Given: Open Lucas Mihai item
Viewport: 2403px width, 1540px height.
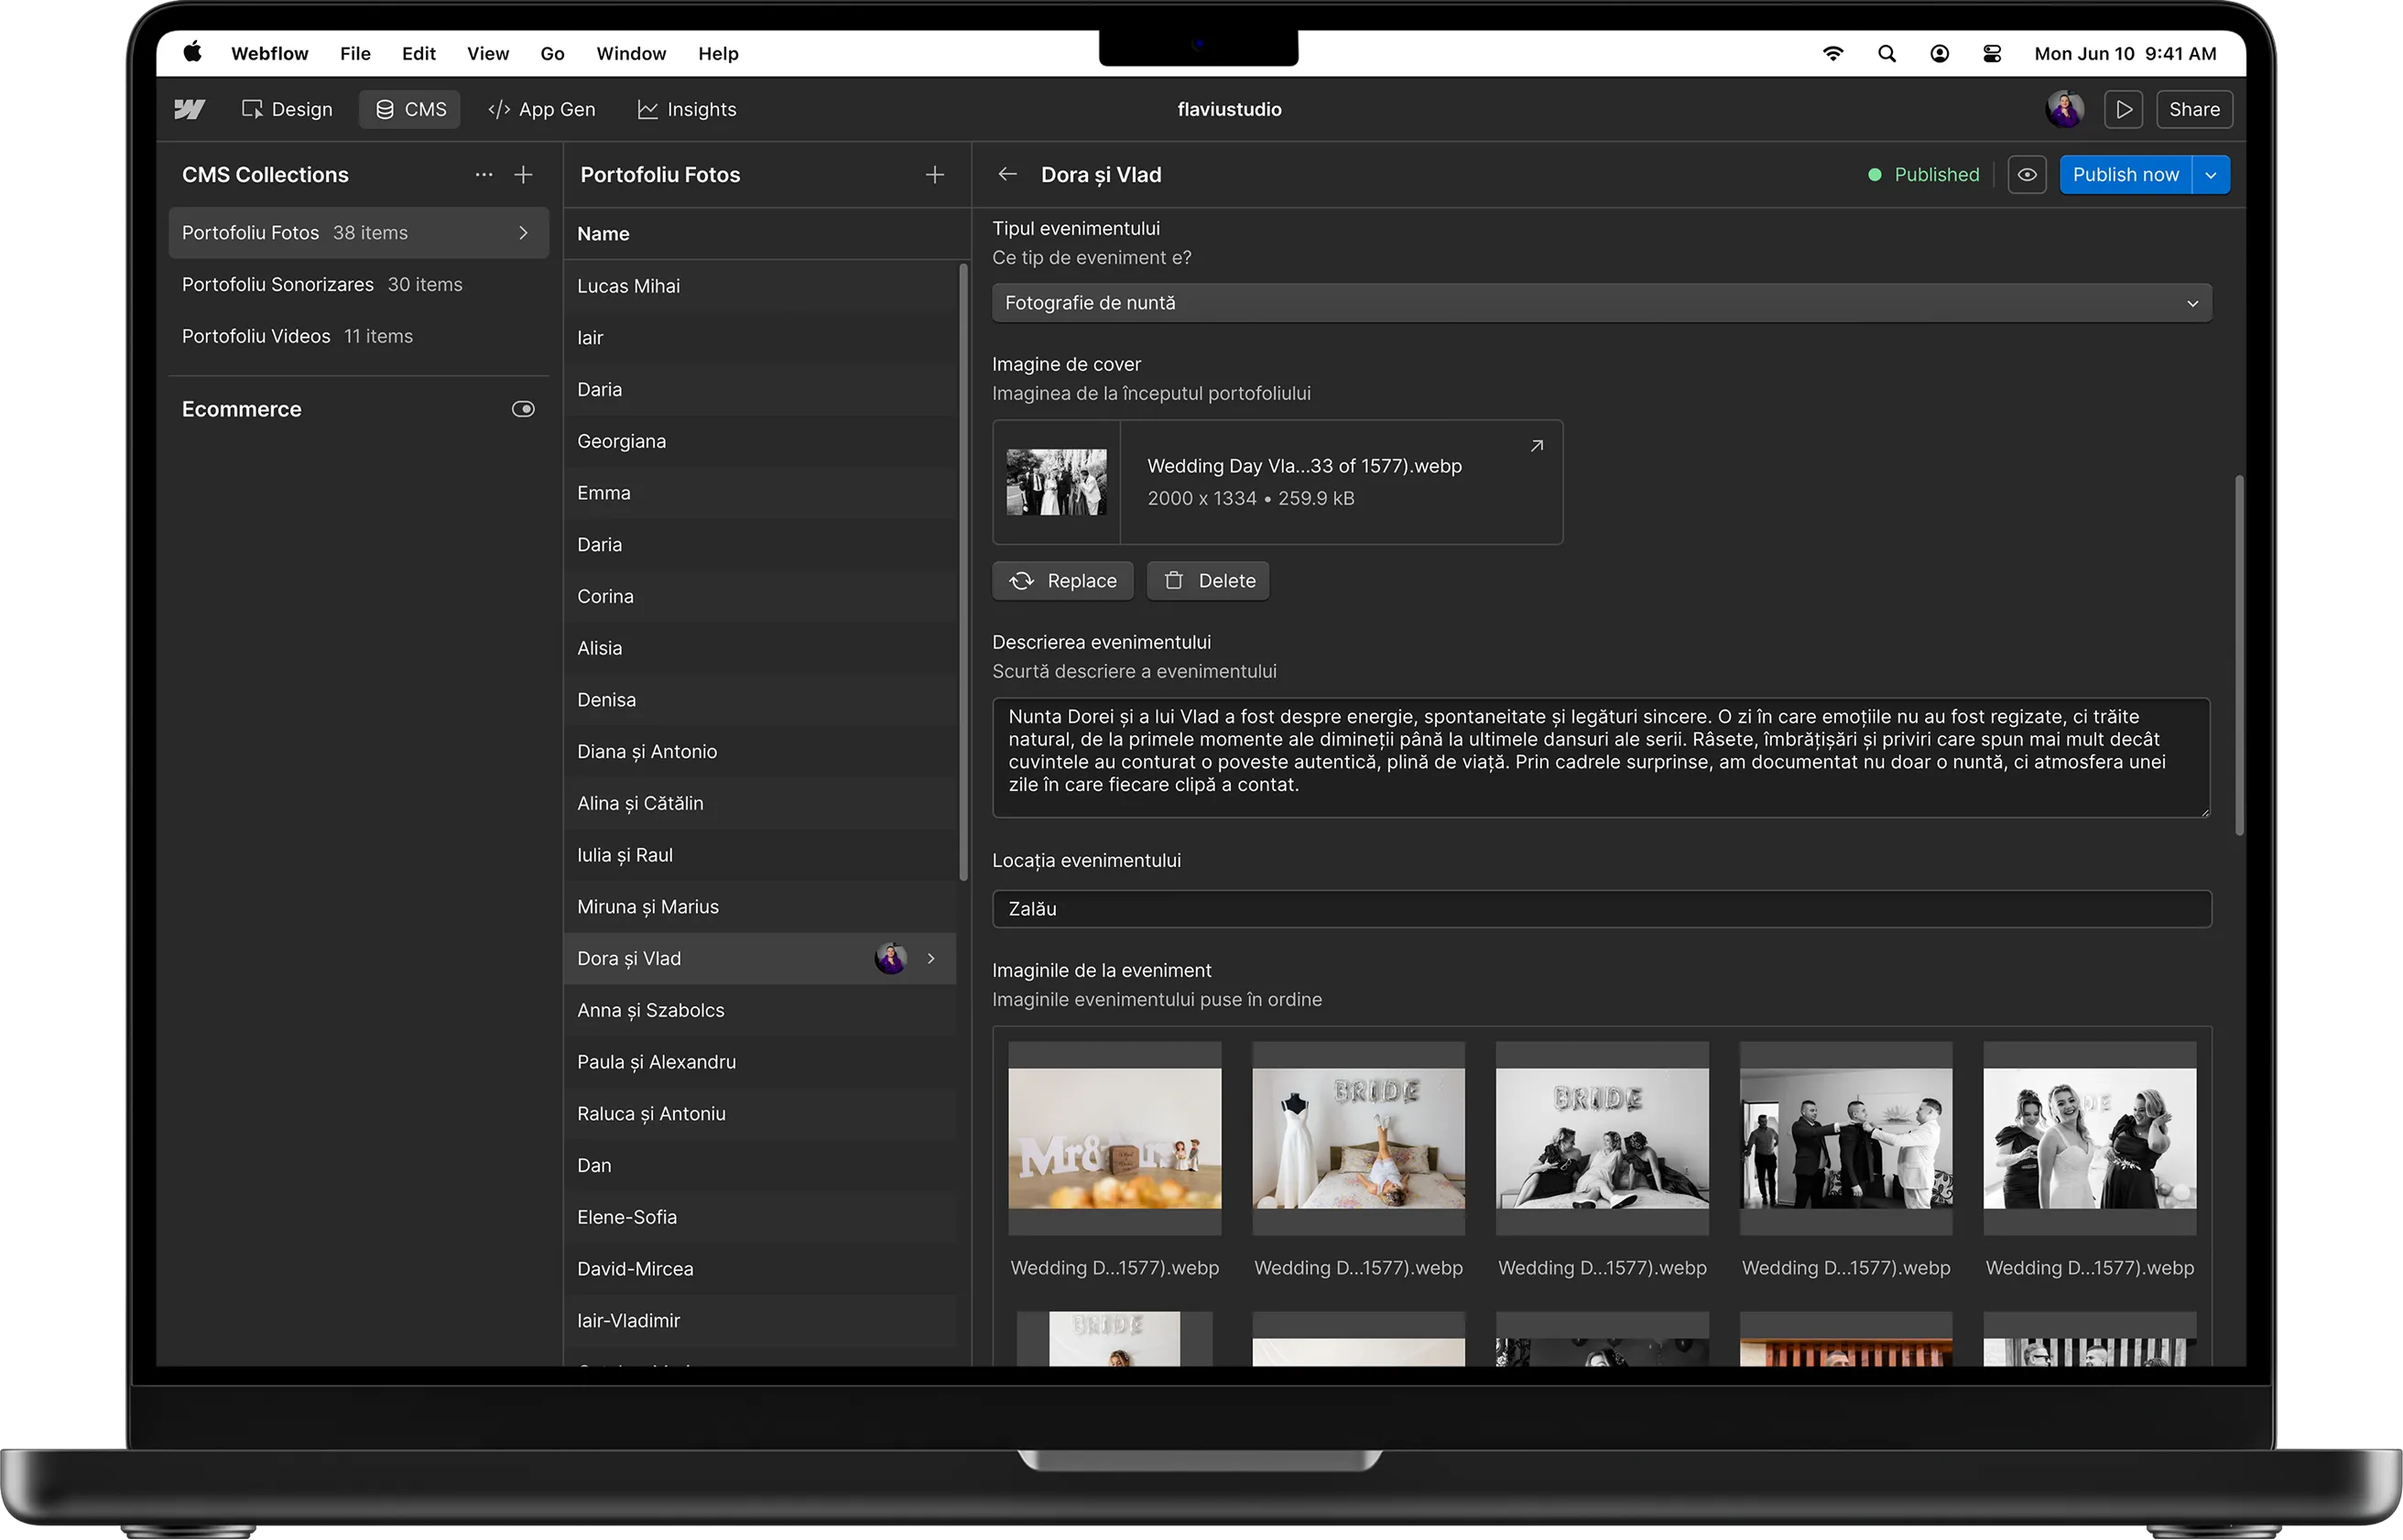Looking at the screenshot, I should point(759,286).
